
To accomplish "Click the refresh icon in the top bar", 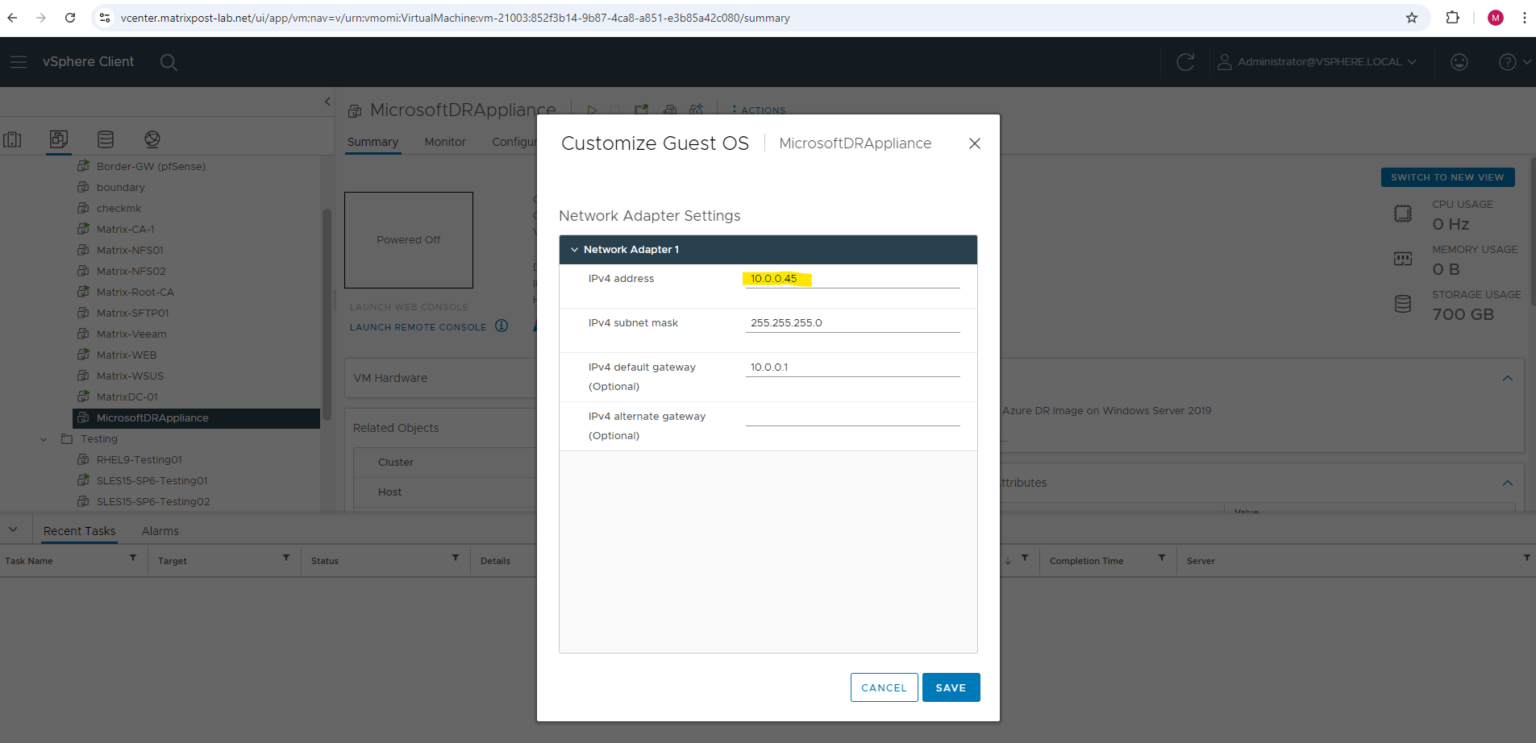I will tap(1184, 62).
